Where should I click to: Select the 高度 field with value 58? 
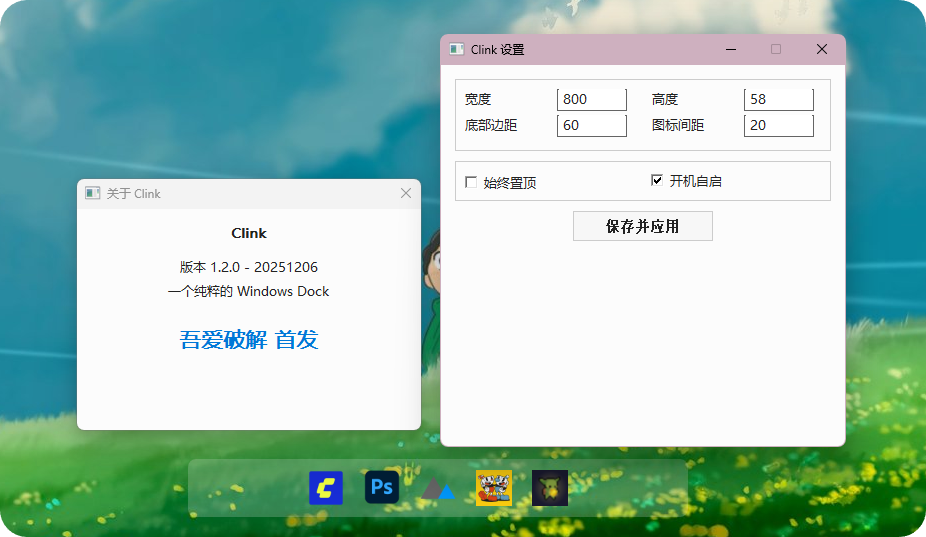[778, 99]
